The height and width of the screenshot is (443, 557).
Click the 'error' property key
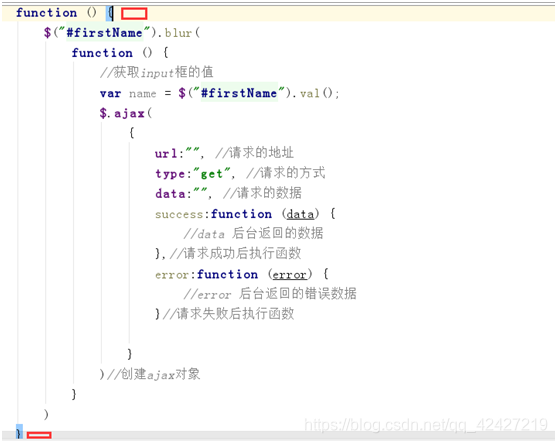(172, 275)
